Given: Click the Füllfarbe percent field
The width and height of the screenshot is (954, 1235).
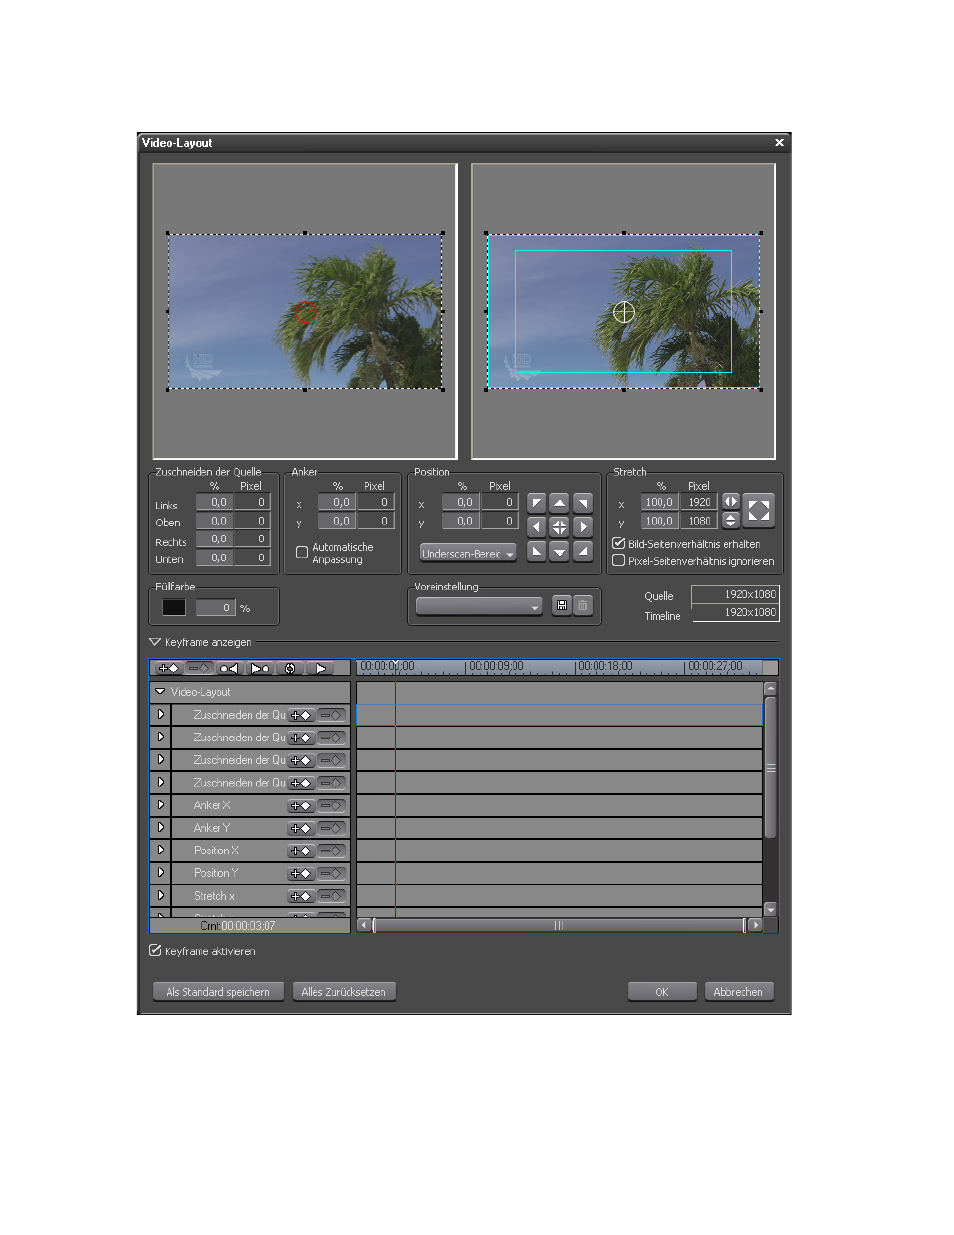Looking at the screenshot, I should pos(214,607).
